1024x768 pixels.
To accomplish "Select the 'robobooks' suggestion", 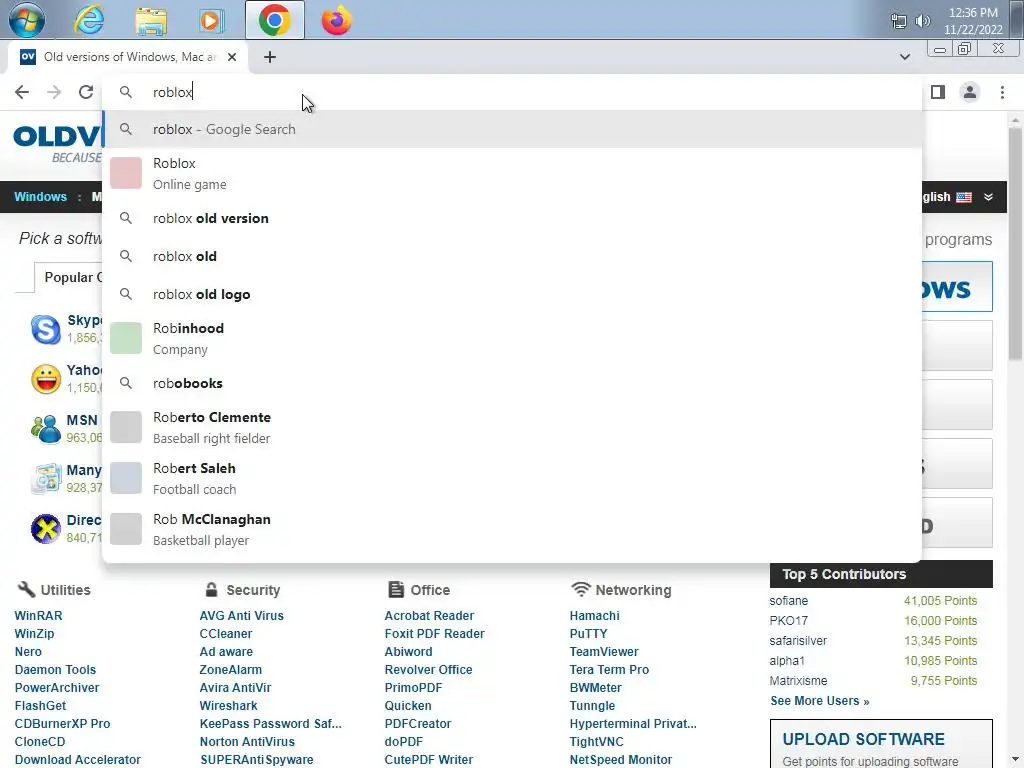I will [512, 383].
